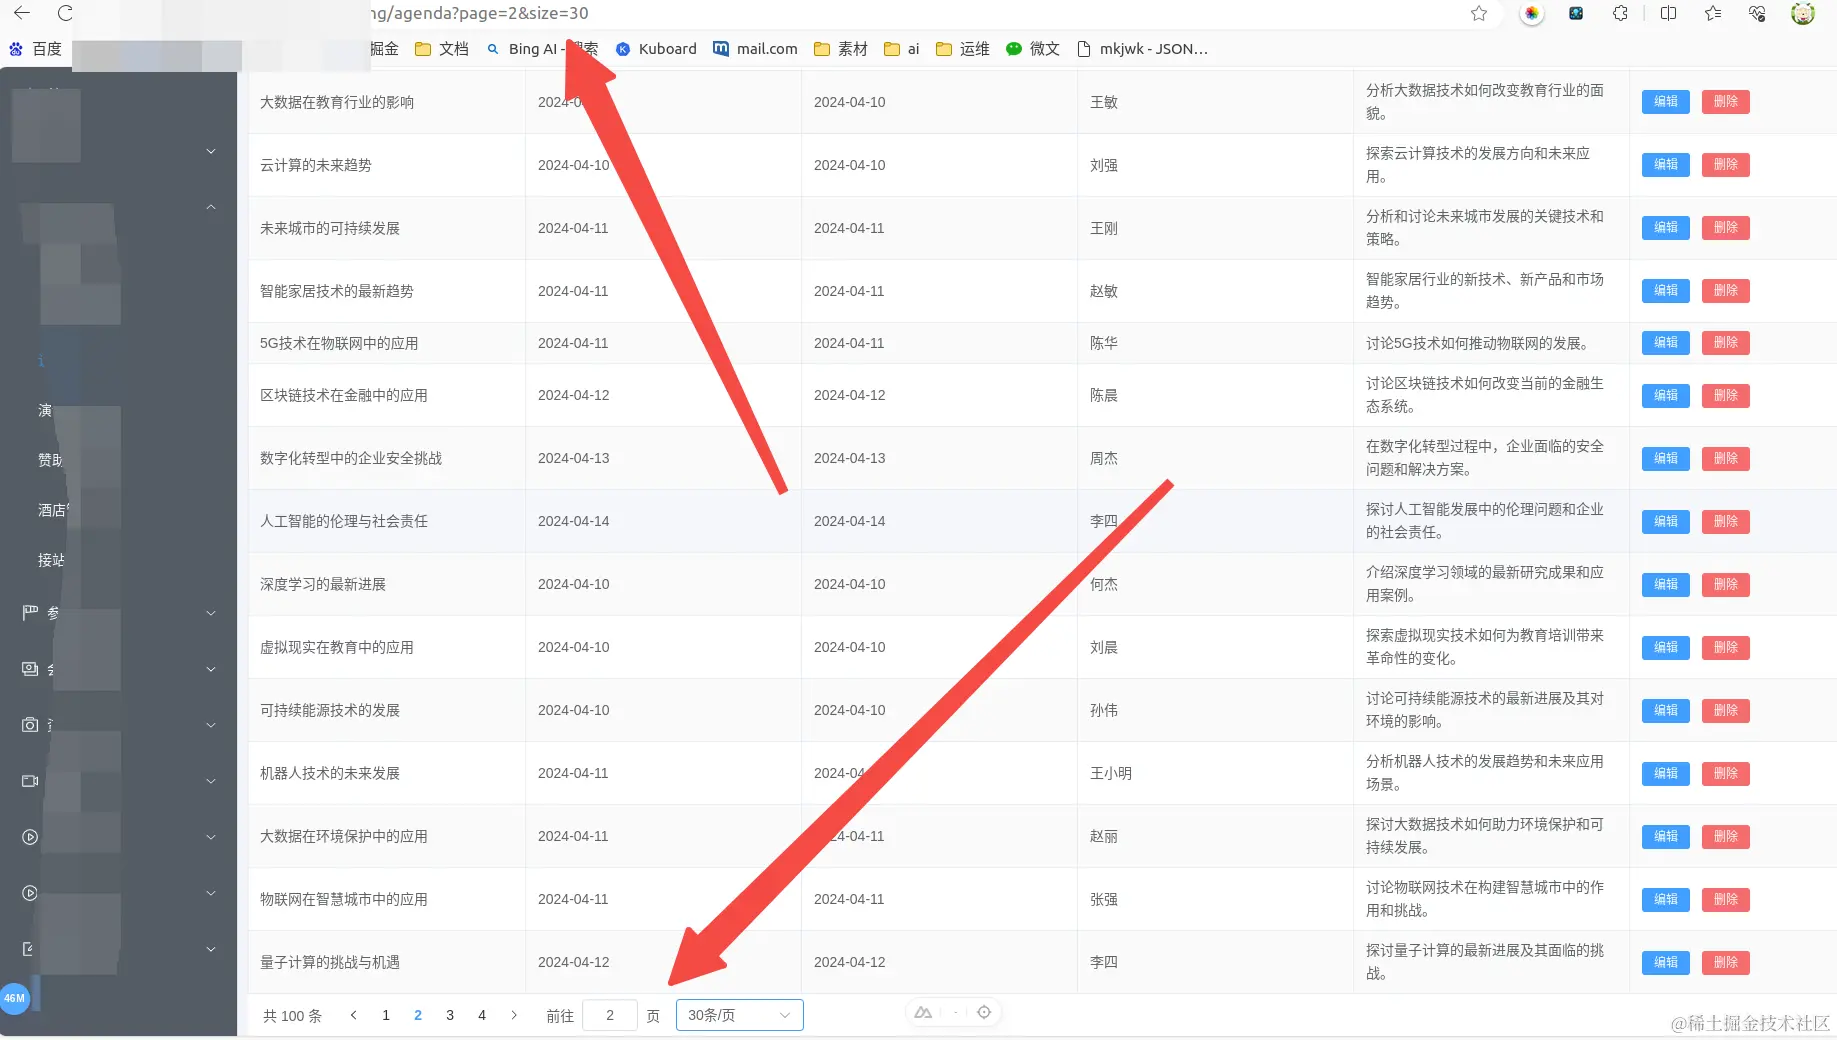Edit the 人工智能的伦理与社会责任 row

[x=1665, y=521]
